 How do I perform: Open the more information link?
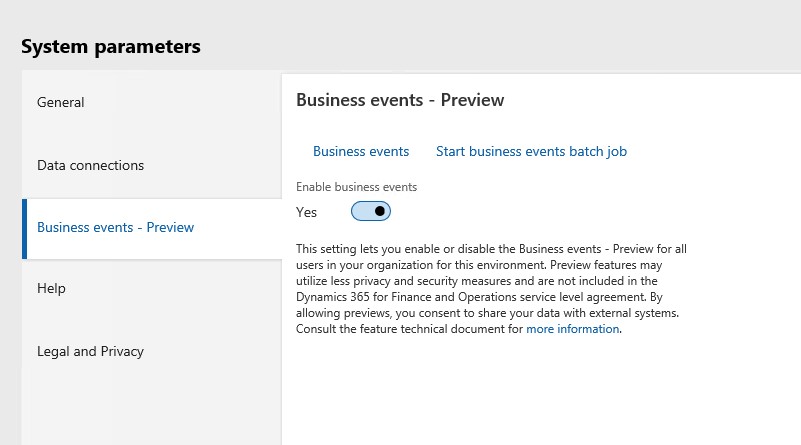click(573, 329)
